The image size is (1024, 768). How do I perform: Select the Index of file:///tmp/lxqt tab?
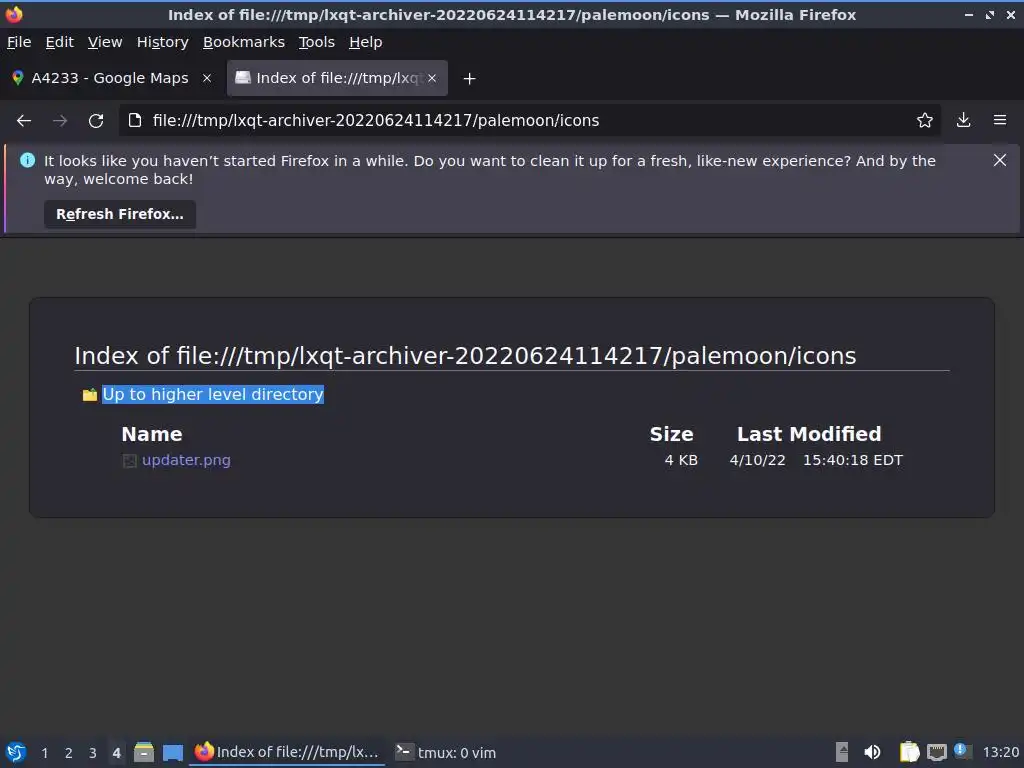pyautogui.click(x=337, y=78)
